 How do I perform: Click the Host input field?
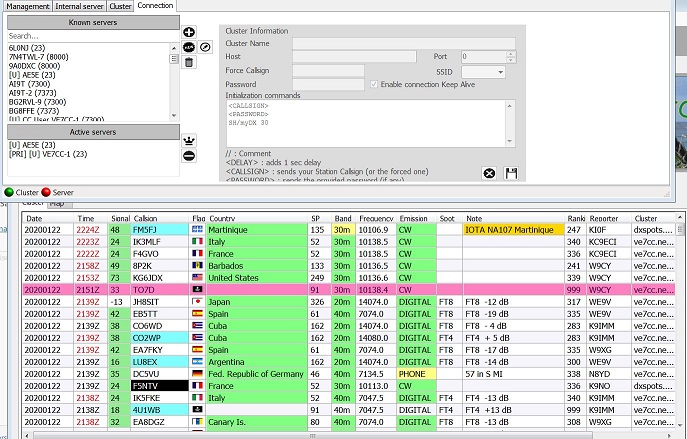pyautogui.click(x=354, y=57)
